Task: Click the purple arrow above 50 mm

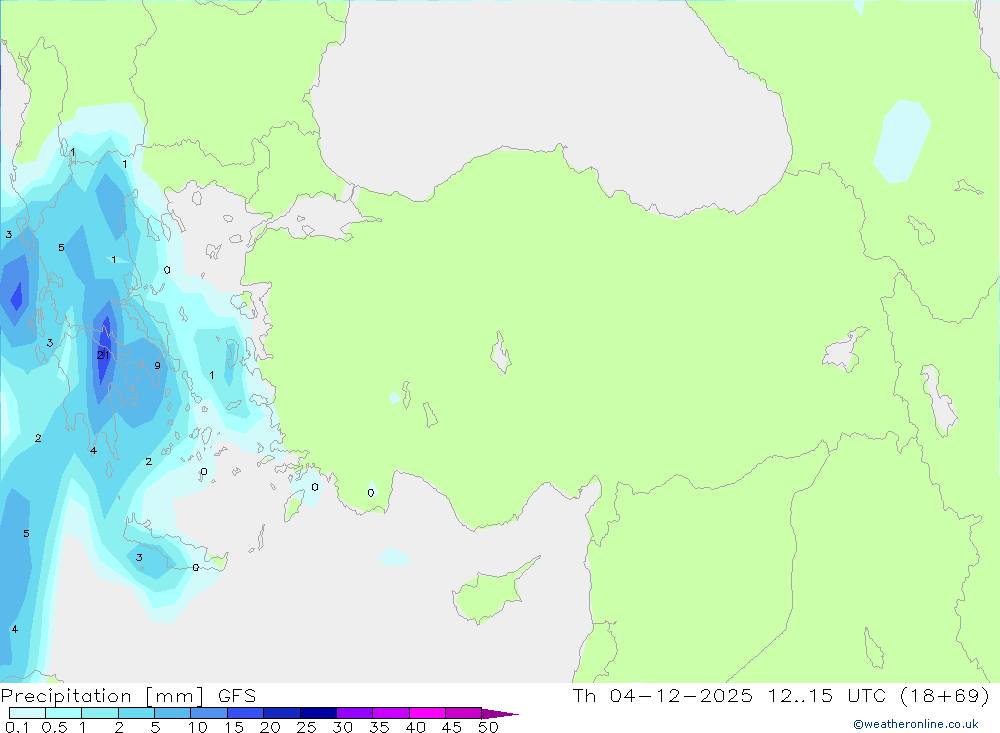Action: [501, 714]
